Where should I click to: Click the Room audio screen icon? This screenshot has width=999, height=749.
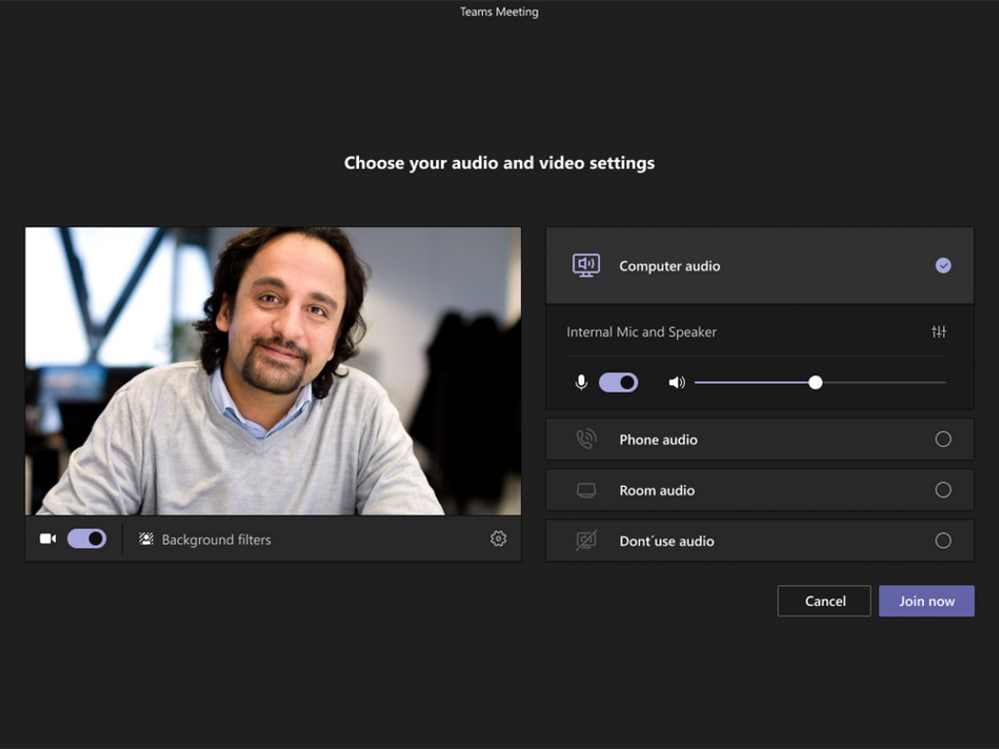(586, 490)
